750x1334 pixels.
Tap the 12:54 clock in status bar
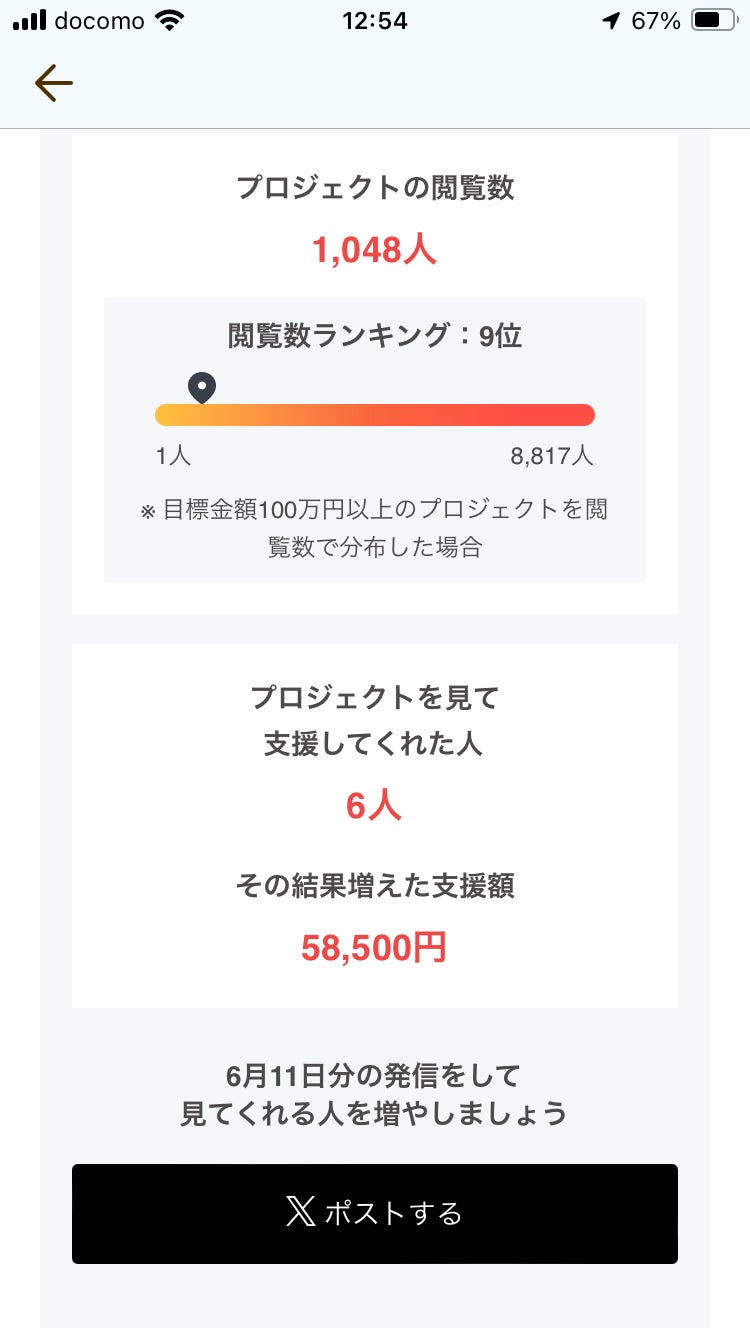click(374, 21)
